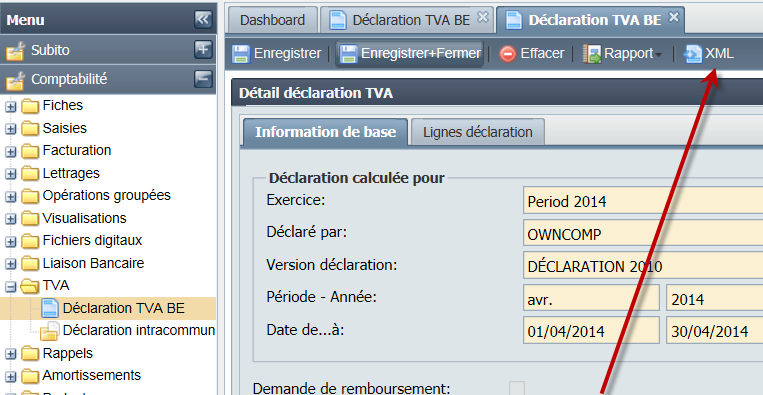This screenshot has height=395, width=763.
Task: Click the red Effacer minus icon
Action: (x=508, y=54)
